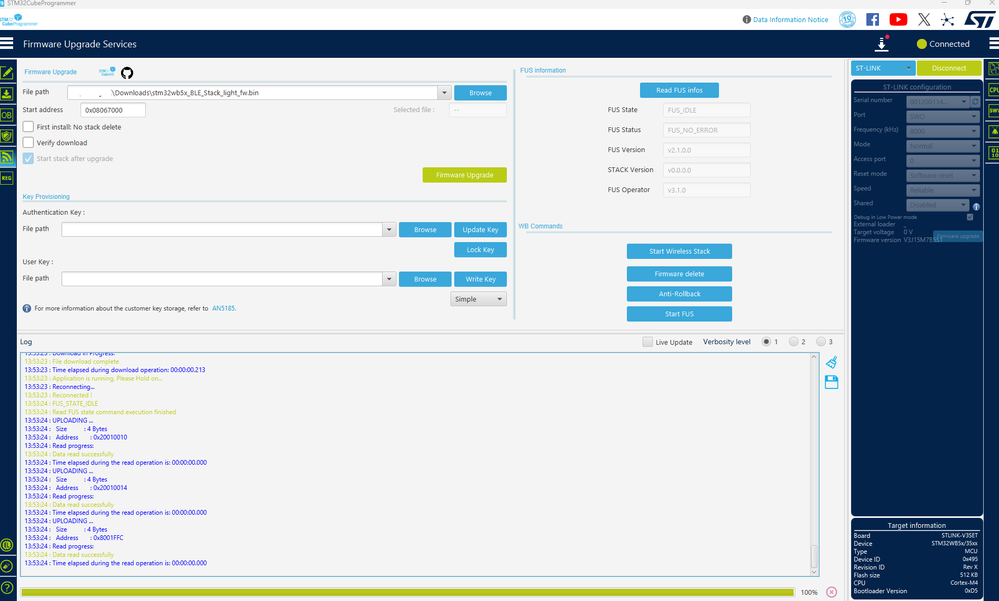This screenshot has width=999, height=601.
Task: Open the Simple key type dropdown
Action: pyautogui.click(x=478, y=299)
